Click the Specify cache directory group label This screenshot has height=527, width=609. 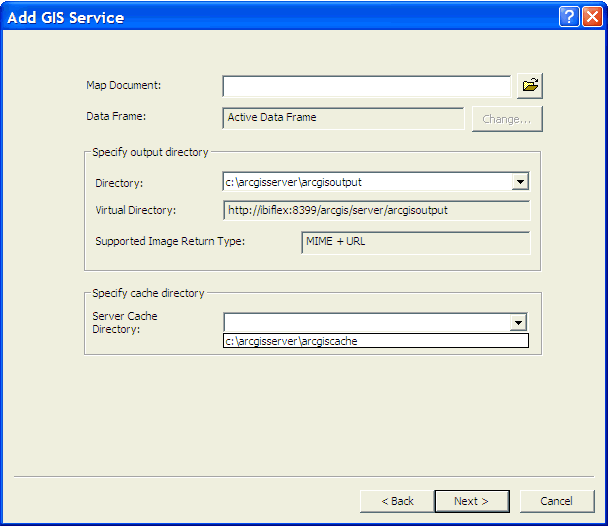coord(148,293)
